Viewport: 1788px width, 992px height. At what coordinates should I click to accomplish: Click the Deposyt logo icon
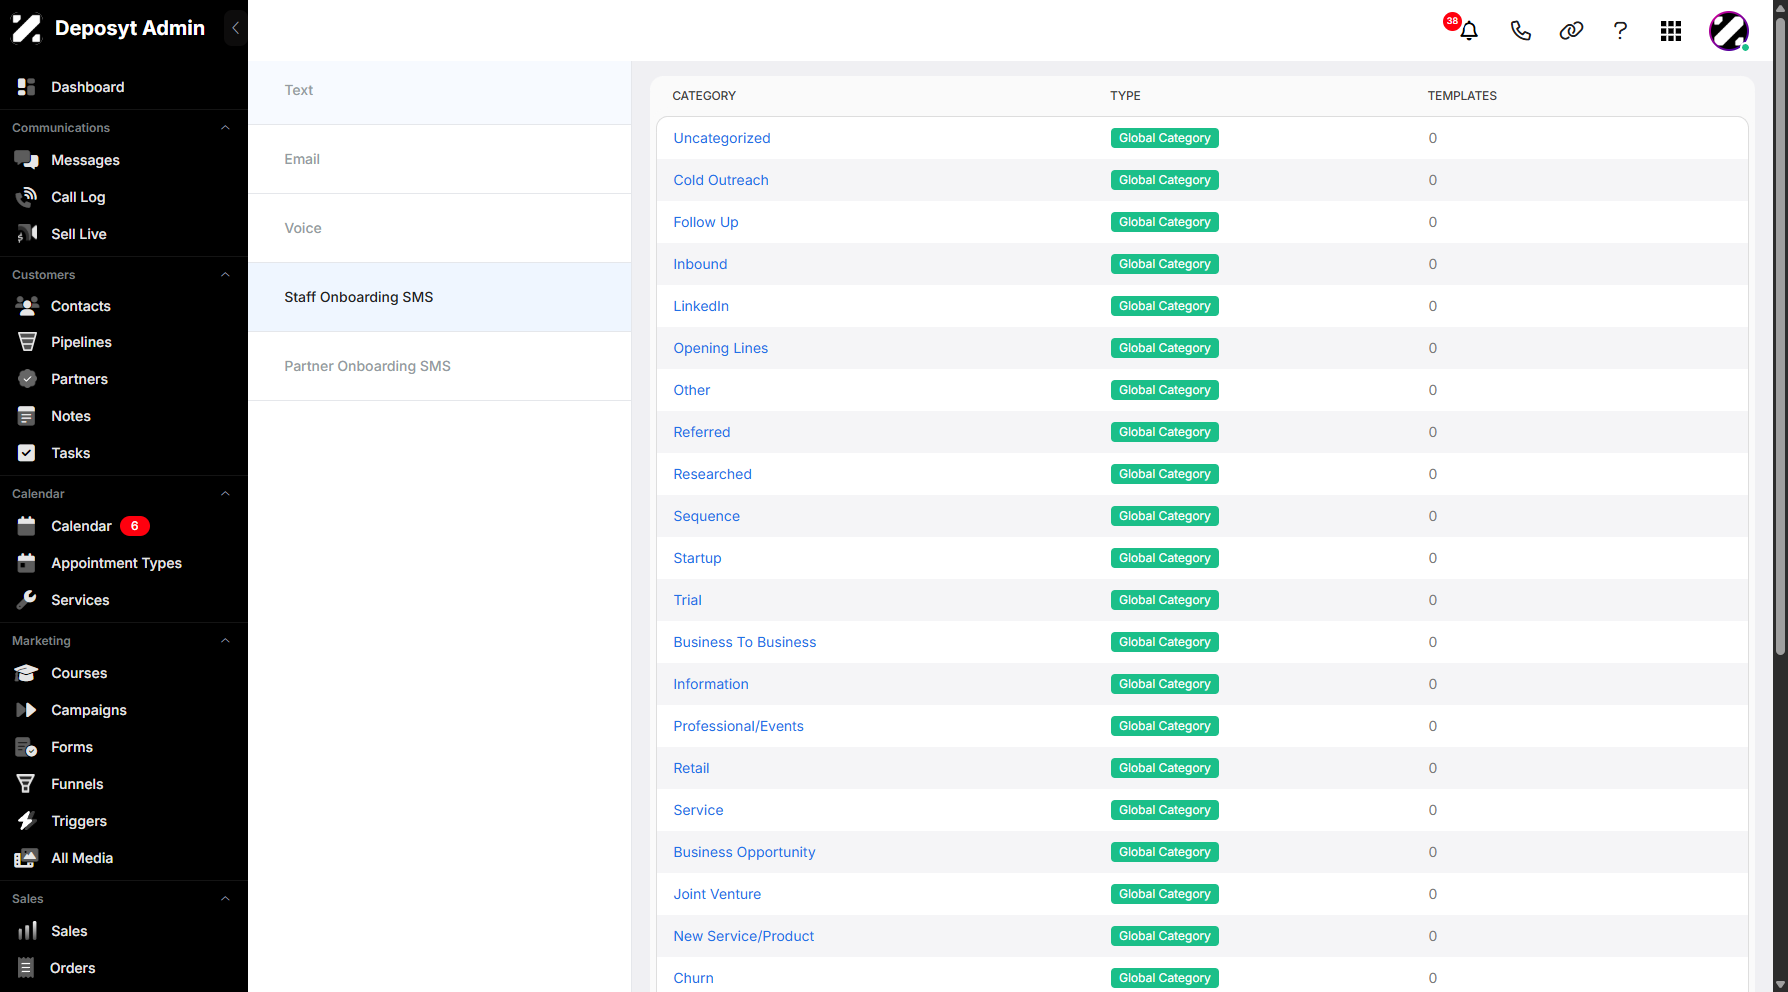coord(27,28)
